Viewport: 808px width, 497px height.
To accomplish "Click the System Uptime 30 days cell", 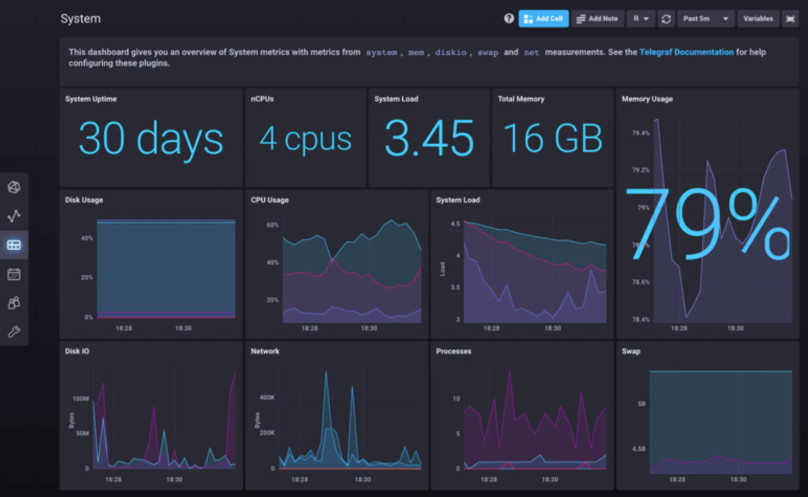I will click(x=150, y=139).
